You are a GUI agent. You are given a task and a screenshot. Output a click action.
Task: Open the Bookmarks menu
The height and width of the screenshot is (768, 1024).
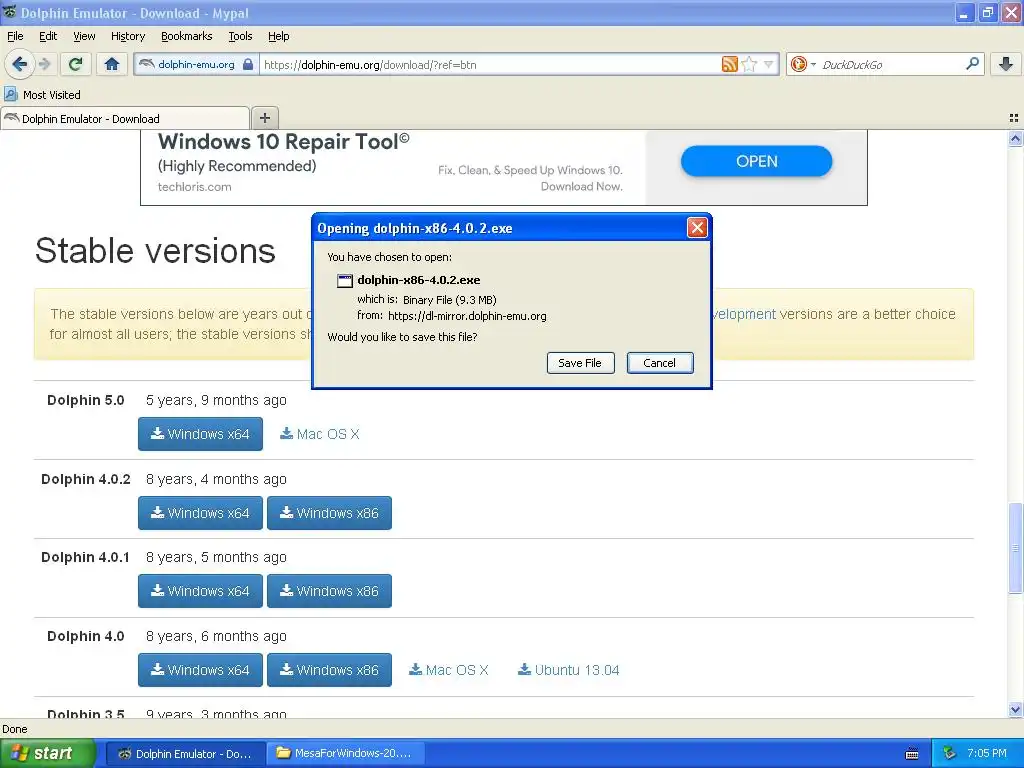[187, 36]
